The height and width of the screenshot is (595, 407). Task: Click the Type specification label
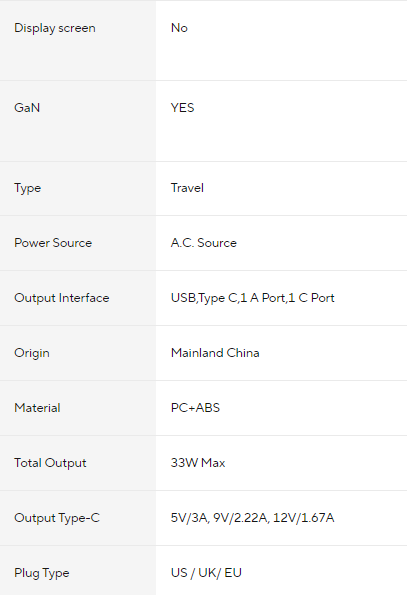click(27, 188)
